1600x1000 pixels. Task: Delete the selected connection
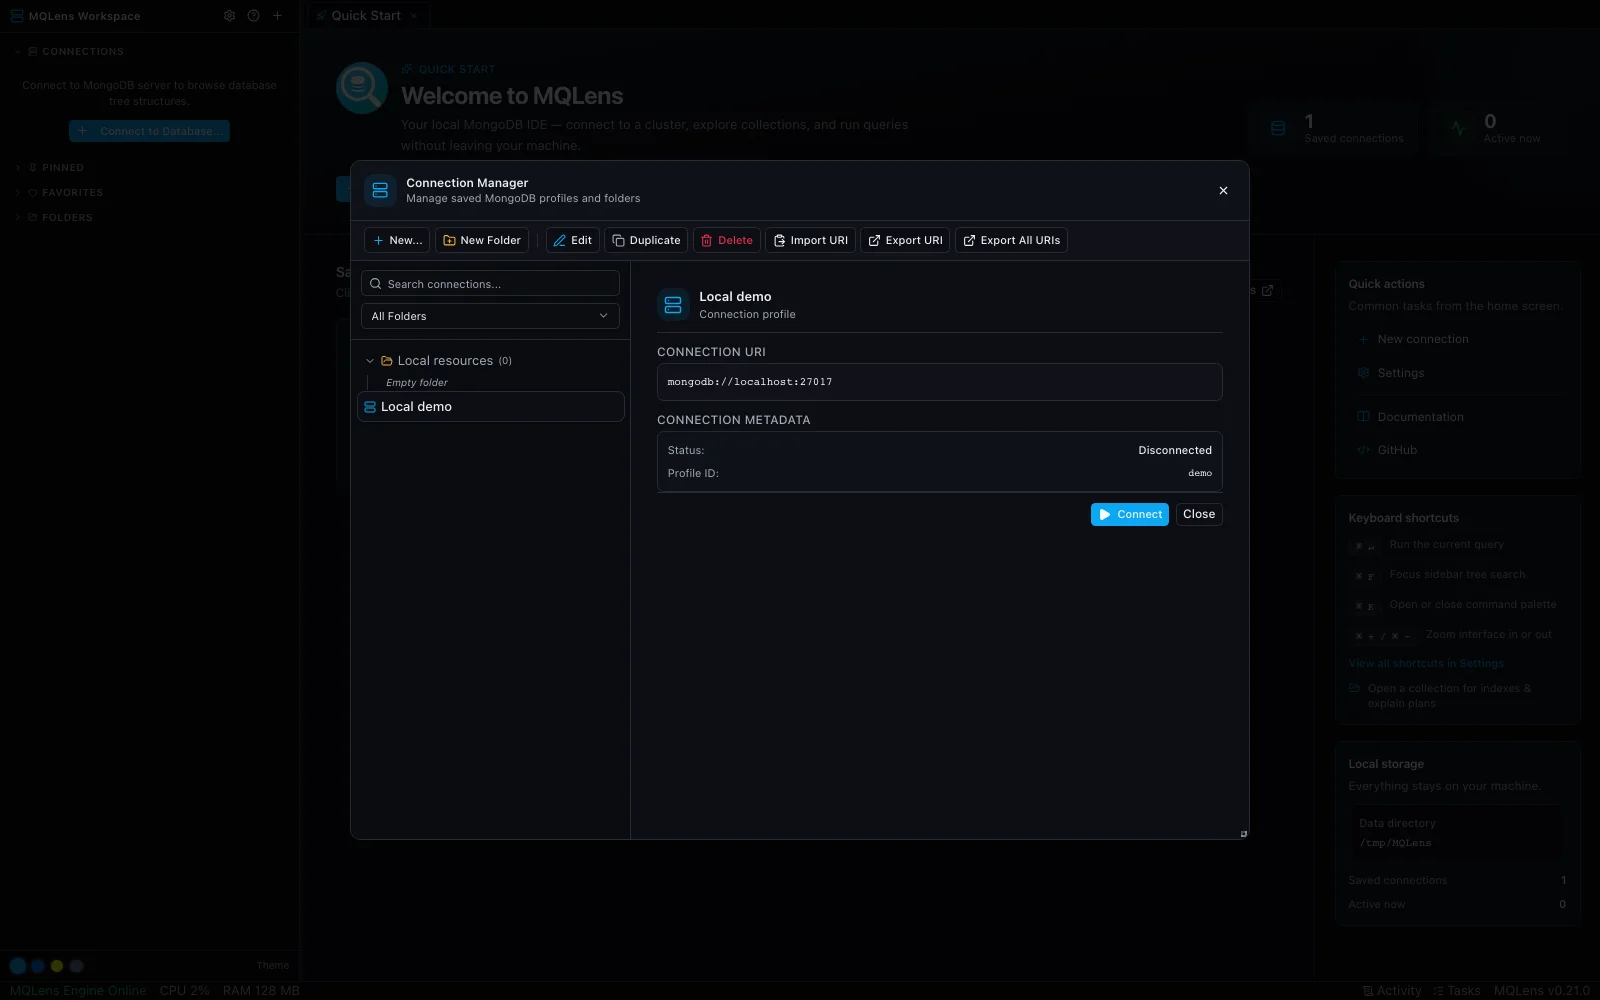pos(727,240)
